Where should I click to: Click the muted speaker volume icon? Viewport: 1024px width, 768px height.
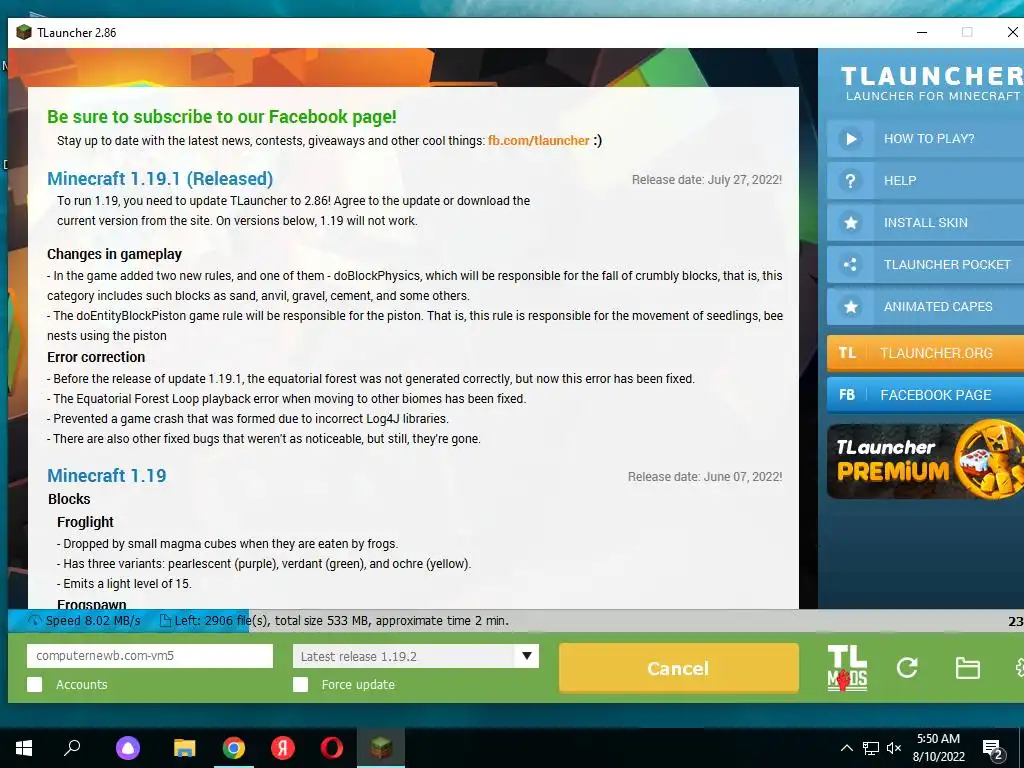[x=894, y=748]
